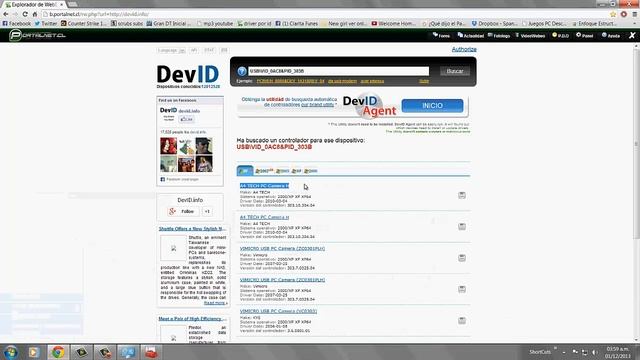Click the Buscar search button

(455, 71)
